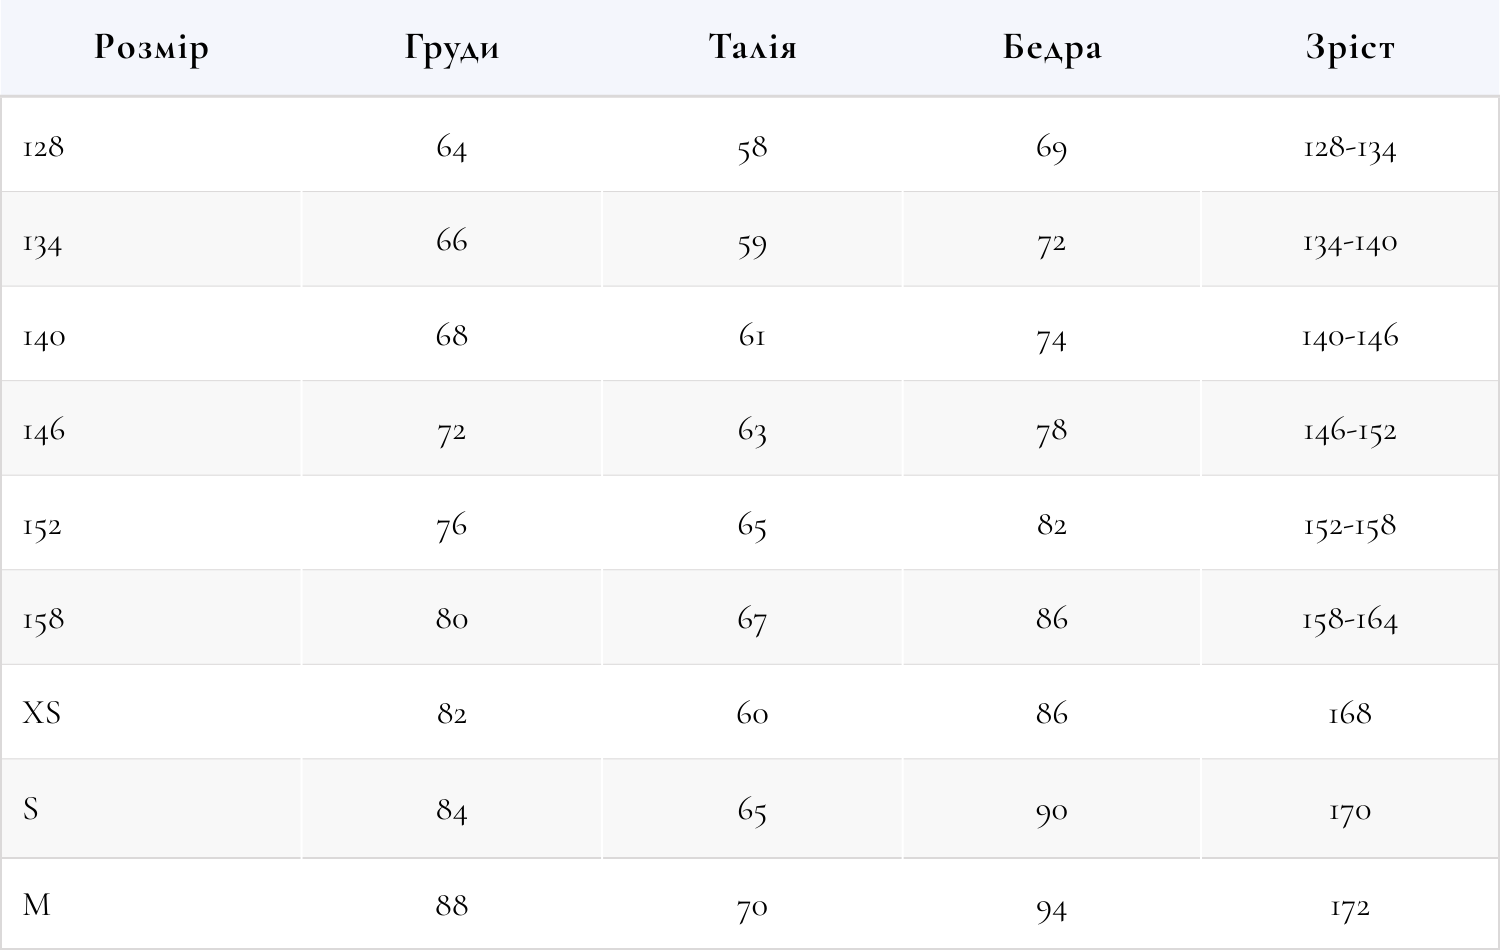Select the M size row label
This screenshot has height=950, width=1500.
click(36, 905)
